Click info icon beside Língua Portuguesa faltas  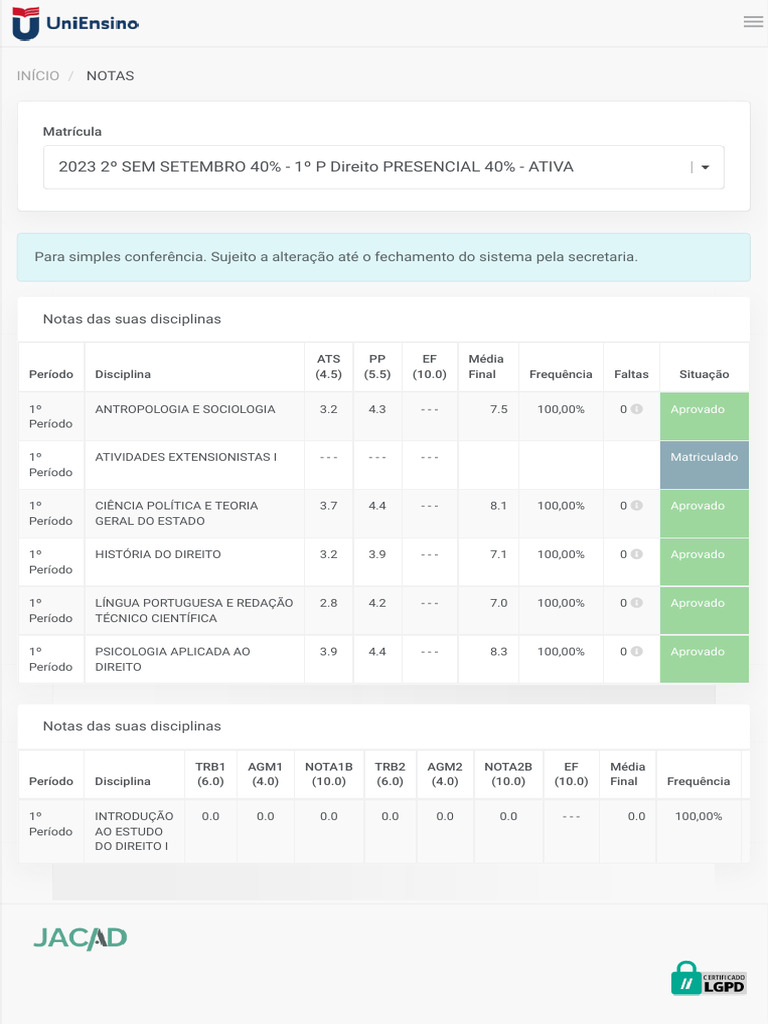tap(637, 603)
